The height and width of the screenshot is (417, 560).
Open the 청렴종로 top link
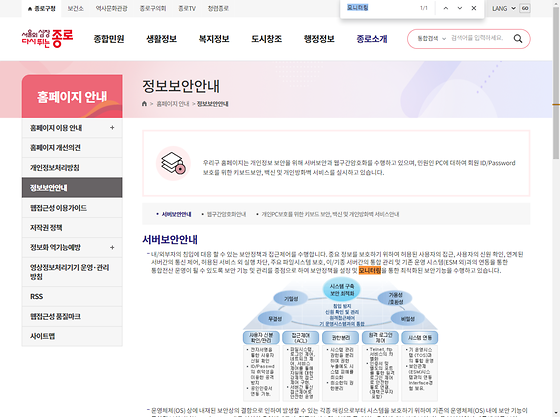tap(218, 9)
